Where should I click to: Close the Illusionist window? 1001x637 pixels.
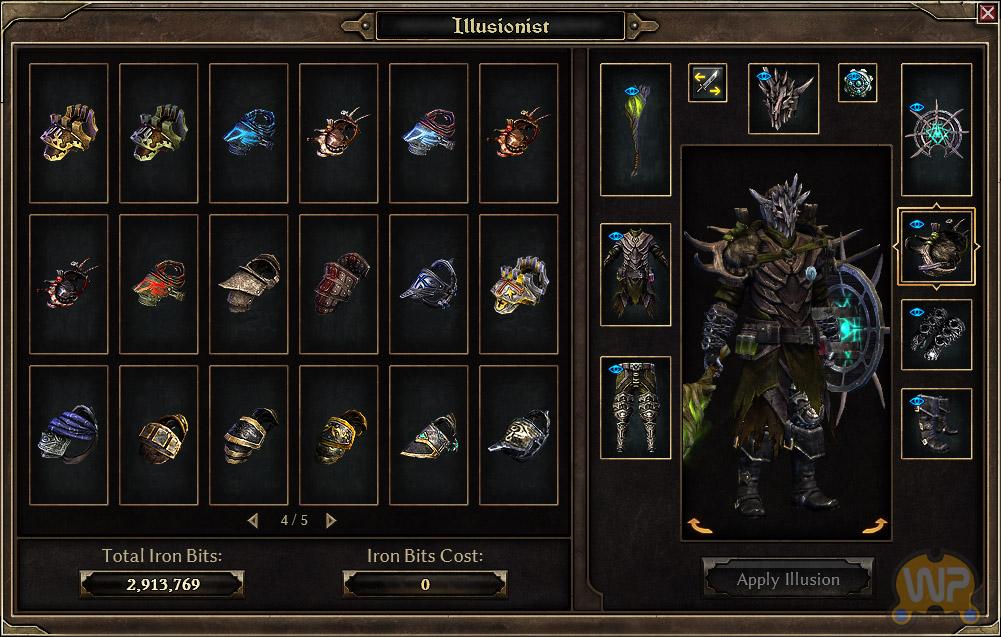(x=987, y=13)
